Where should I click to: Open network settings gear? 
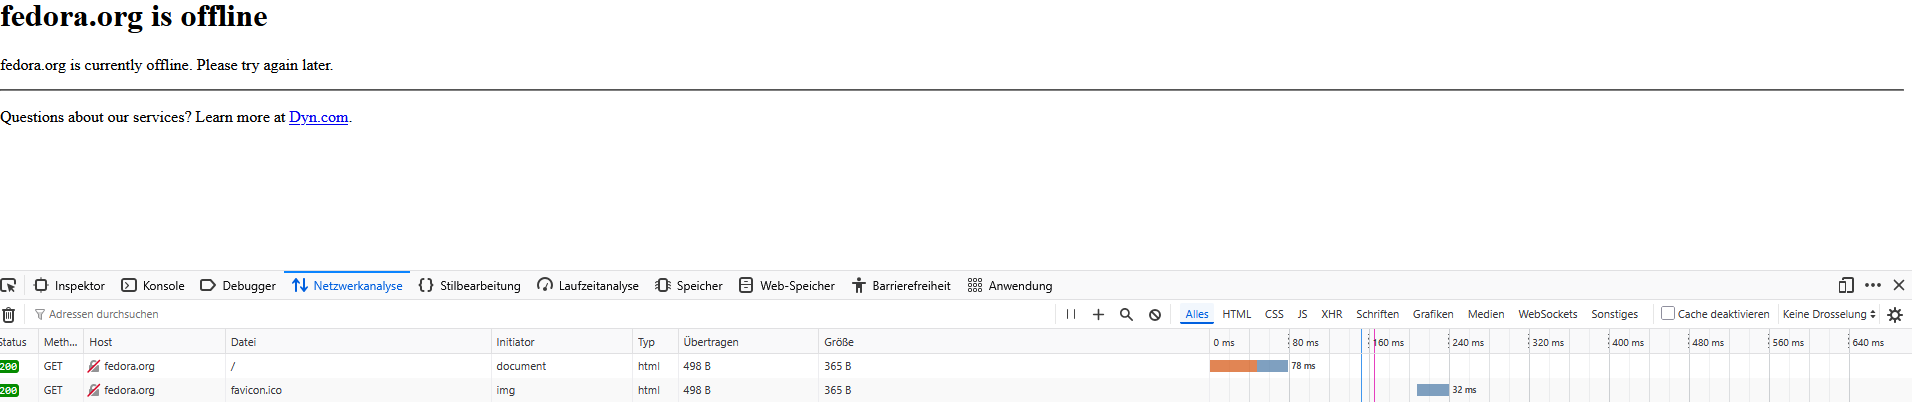pyautogui.click(x=1895, y=314)
